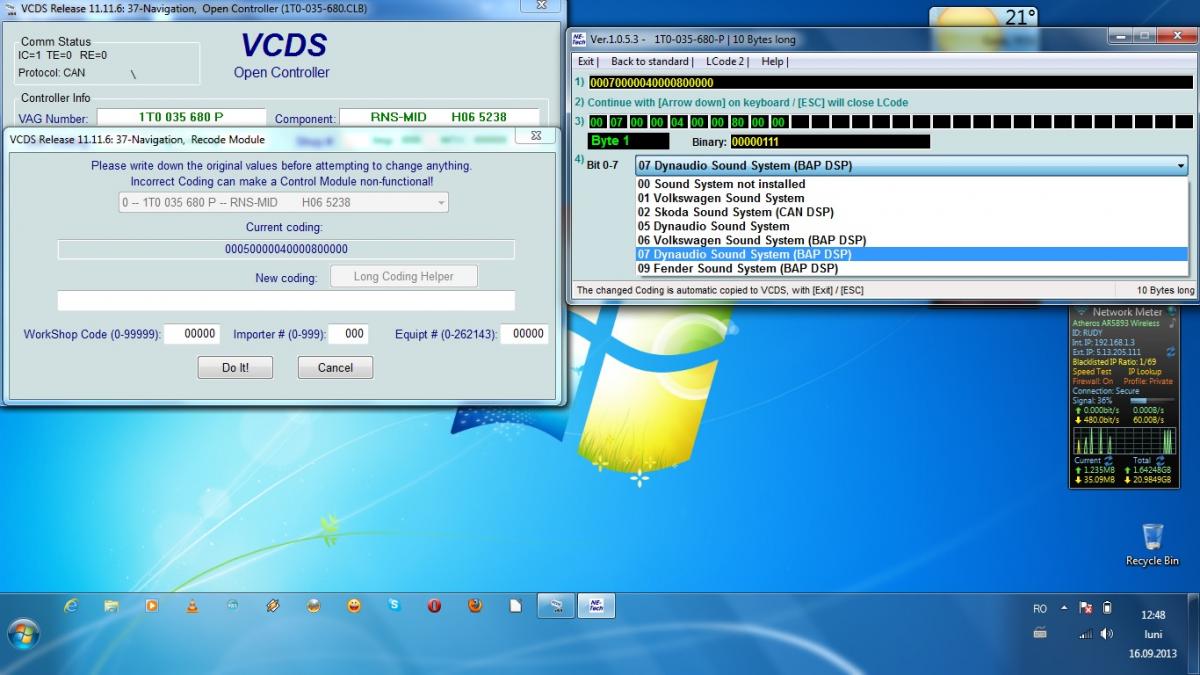Launch VLC media player from taskbar
Image resolution: width=1200 pixels, height=675 pixels.
click(192, 605)
